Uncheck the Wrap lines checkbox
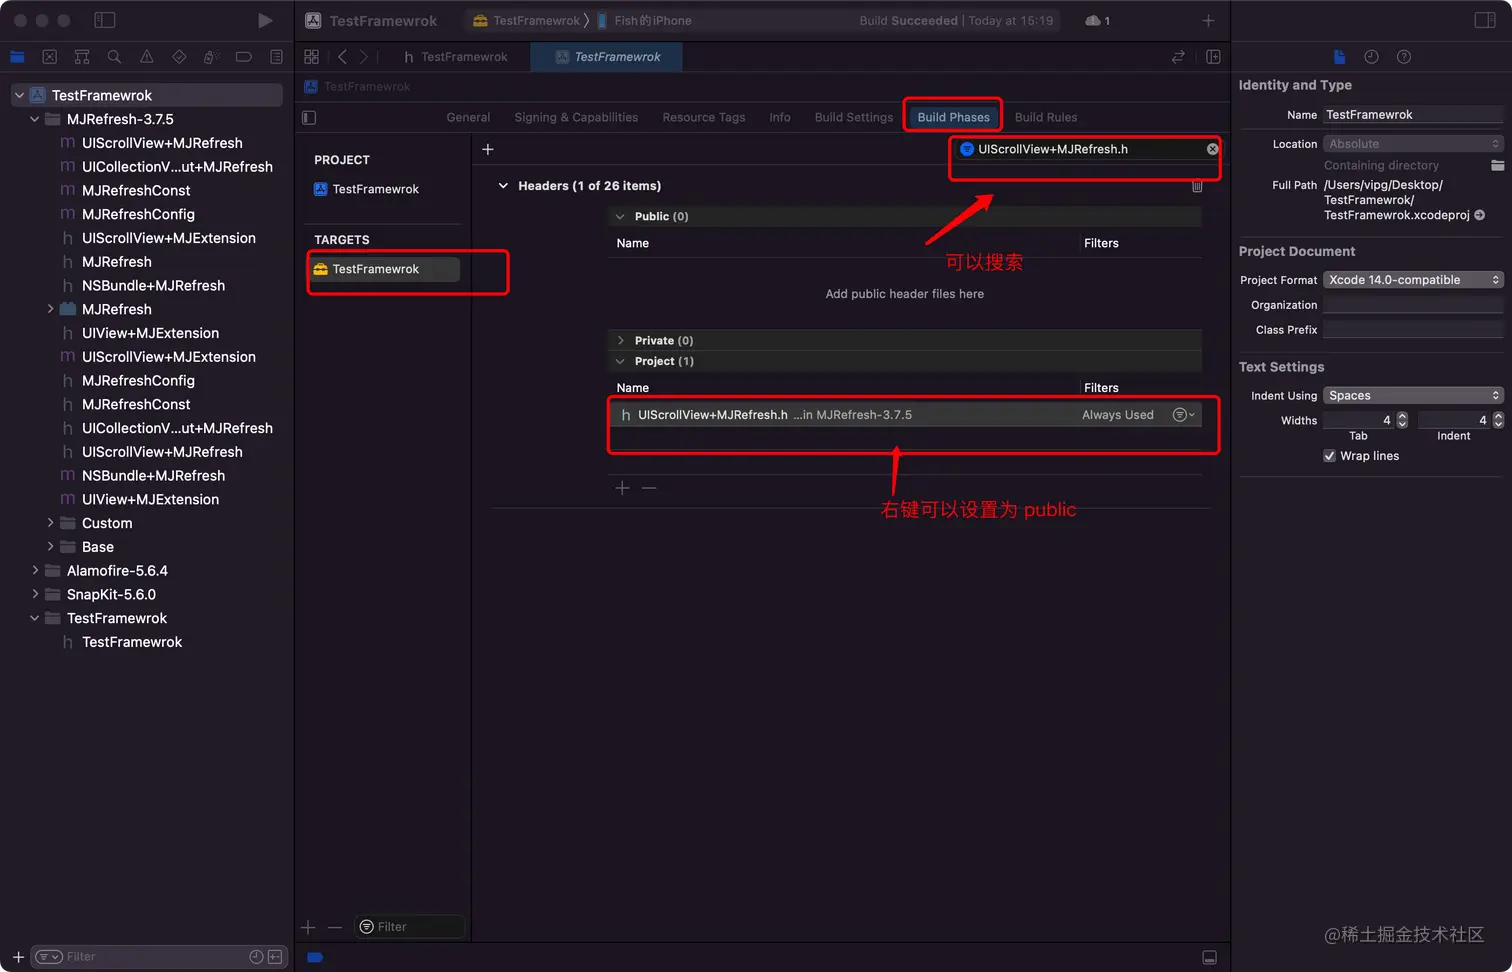Screen dimensions: 1512x972 tap(1329, 456)
